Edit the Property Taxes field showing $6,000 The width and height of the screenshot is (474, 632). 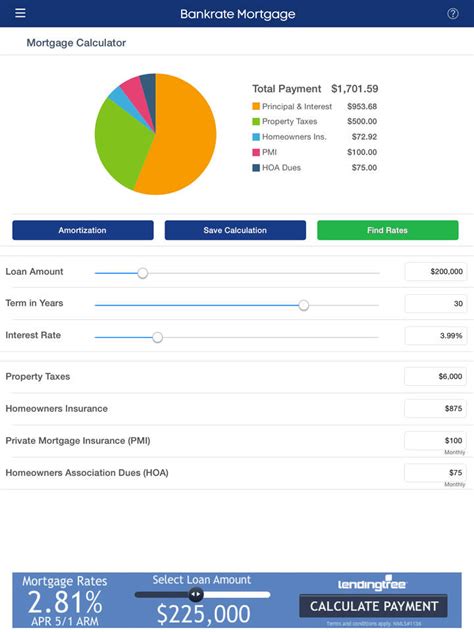pyautogui.click(x=436, y=376)
